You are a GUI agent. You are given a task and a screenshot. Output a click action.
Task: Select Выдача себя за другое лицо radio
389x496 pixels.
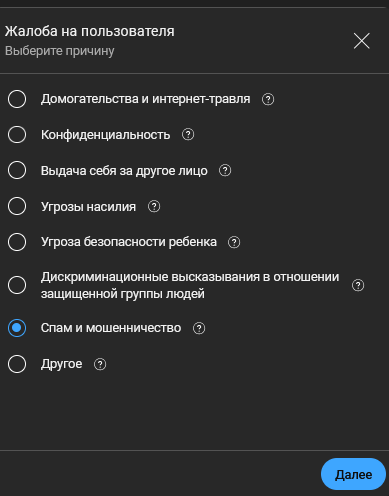point(17,170)
